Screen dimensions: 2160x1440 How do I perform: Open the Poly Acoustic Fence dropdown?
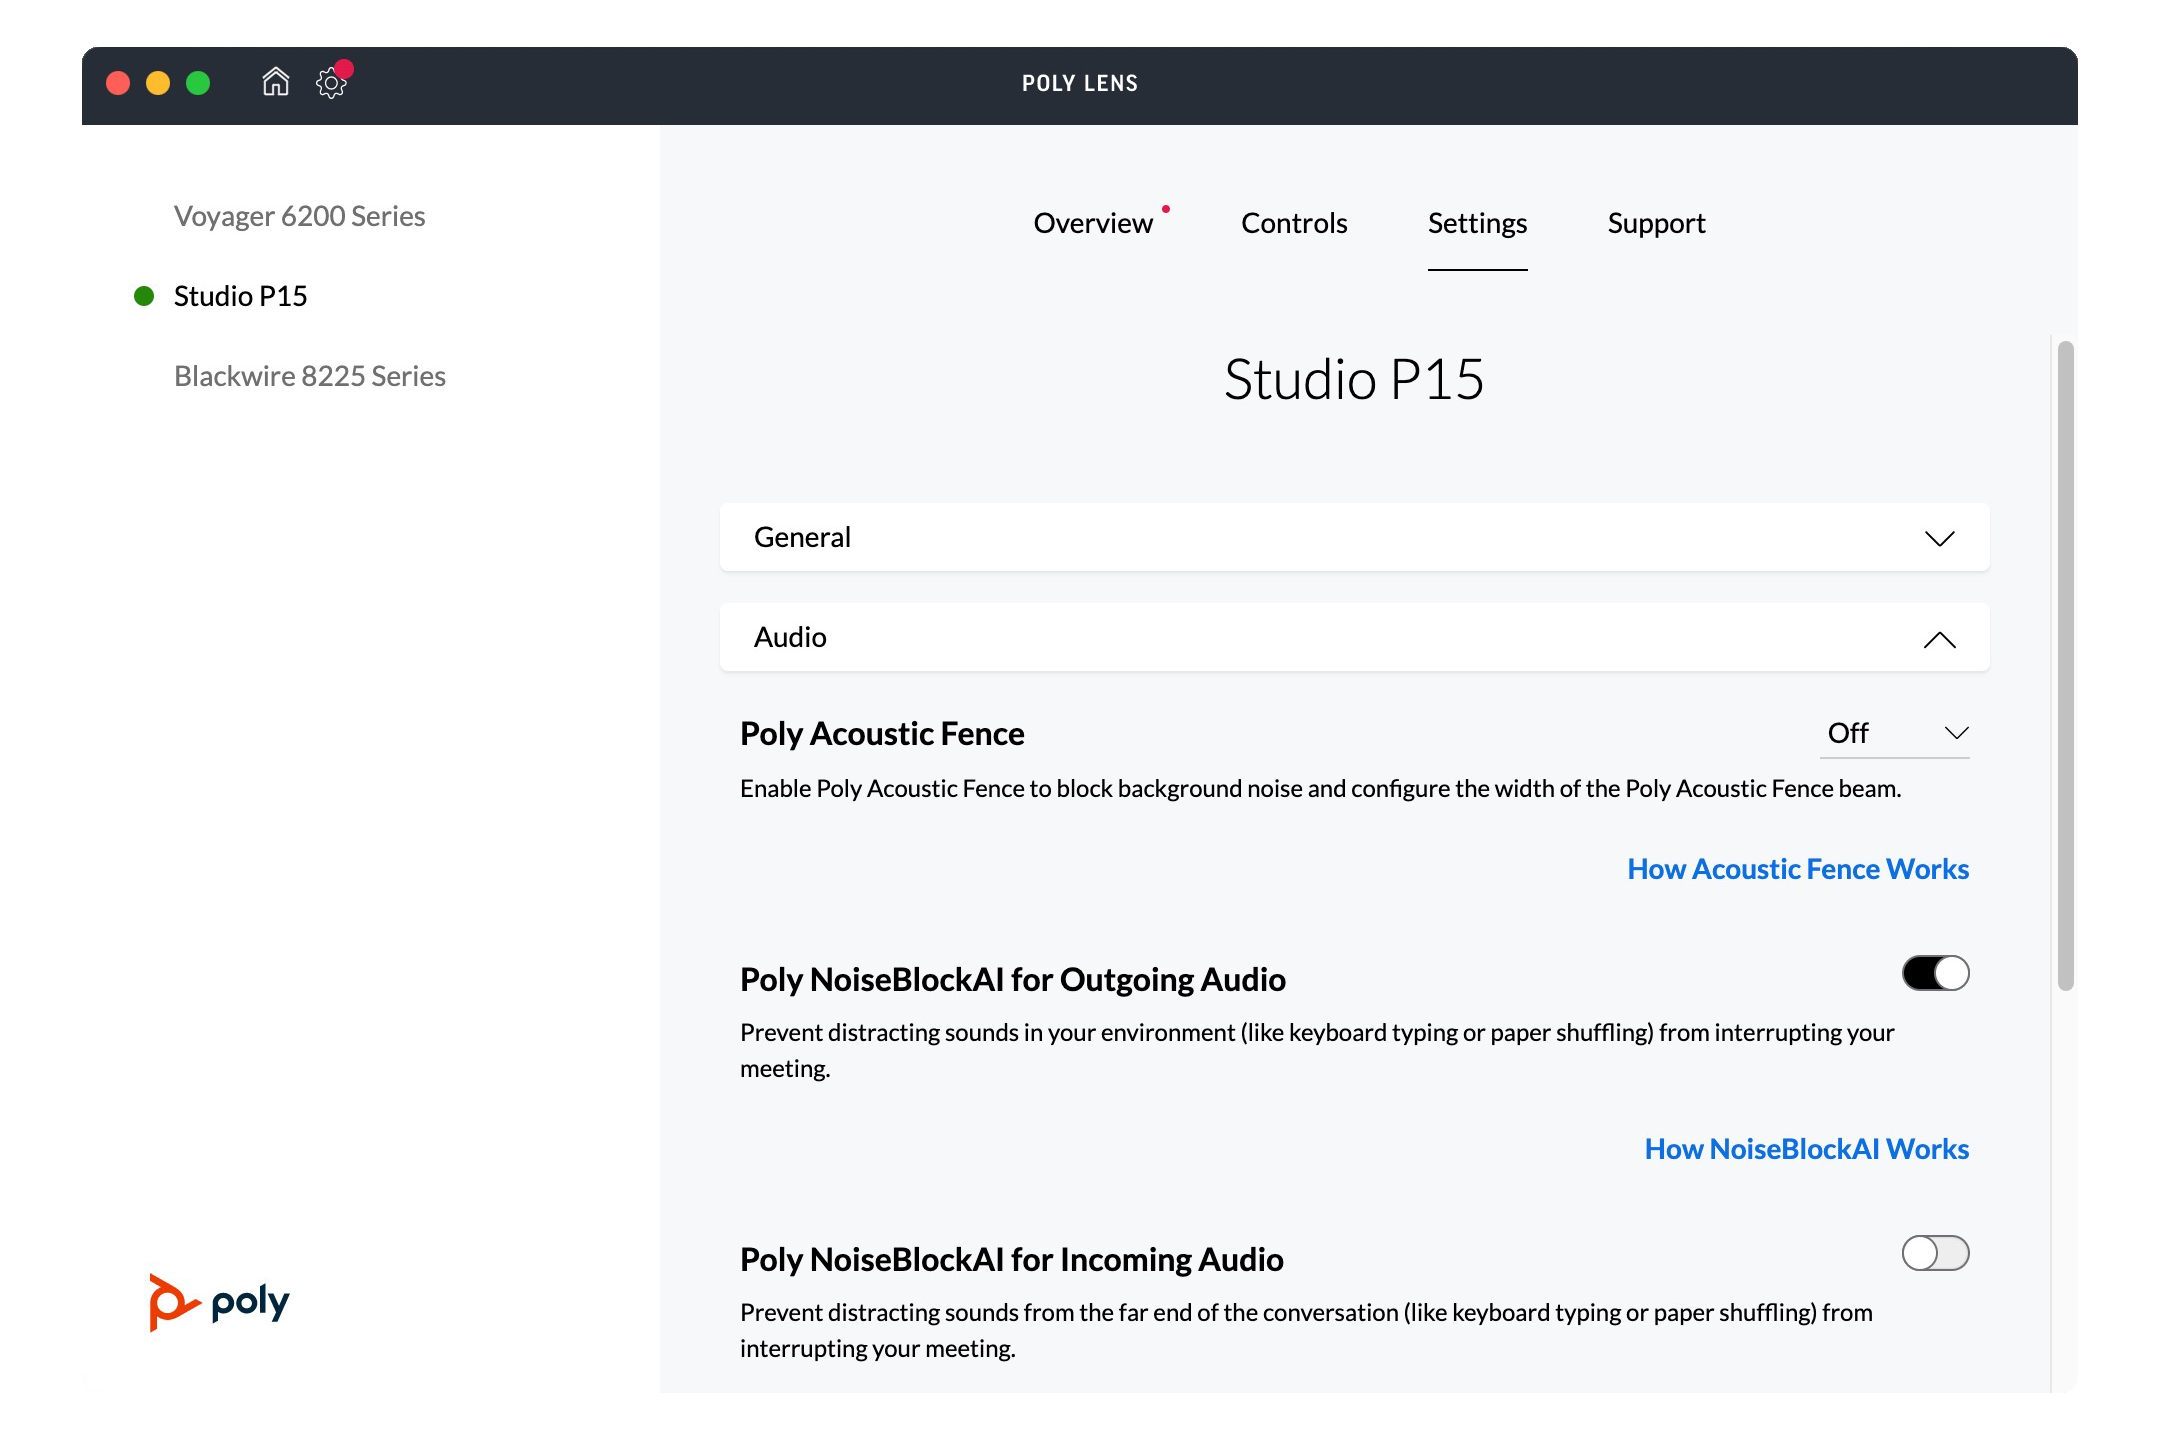[x=1894, y=733]
